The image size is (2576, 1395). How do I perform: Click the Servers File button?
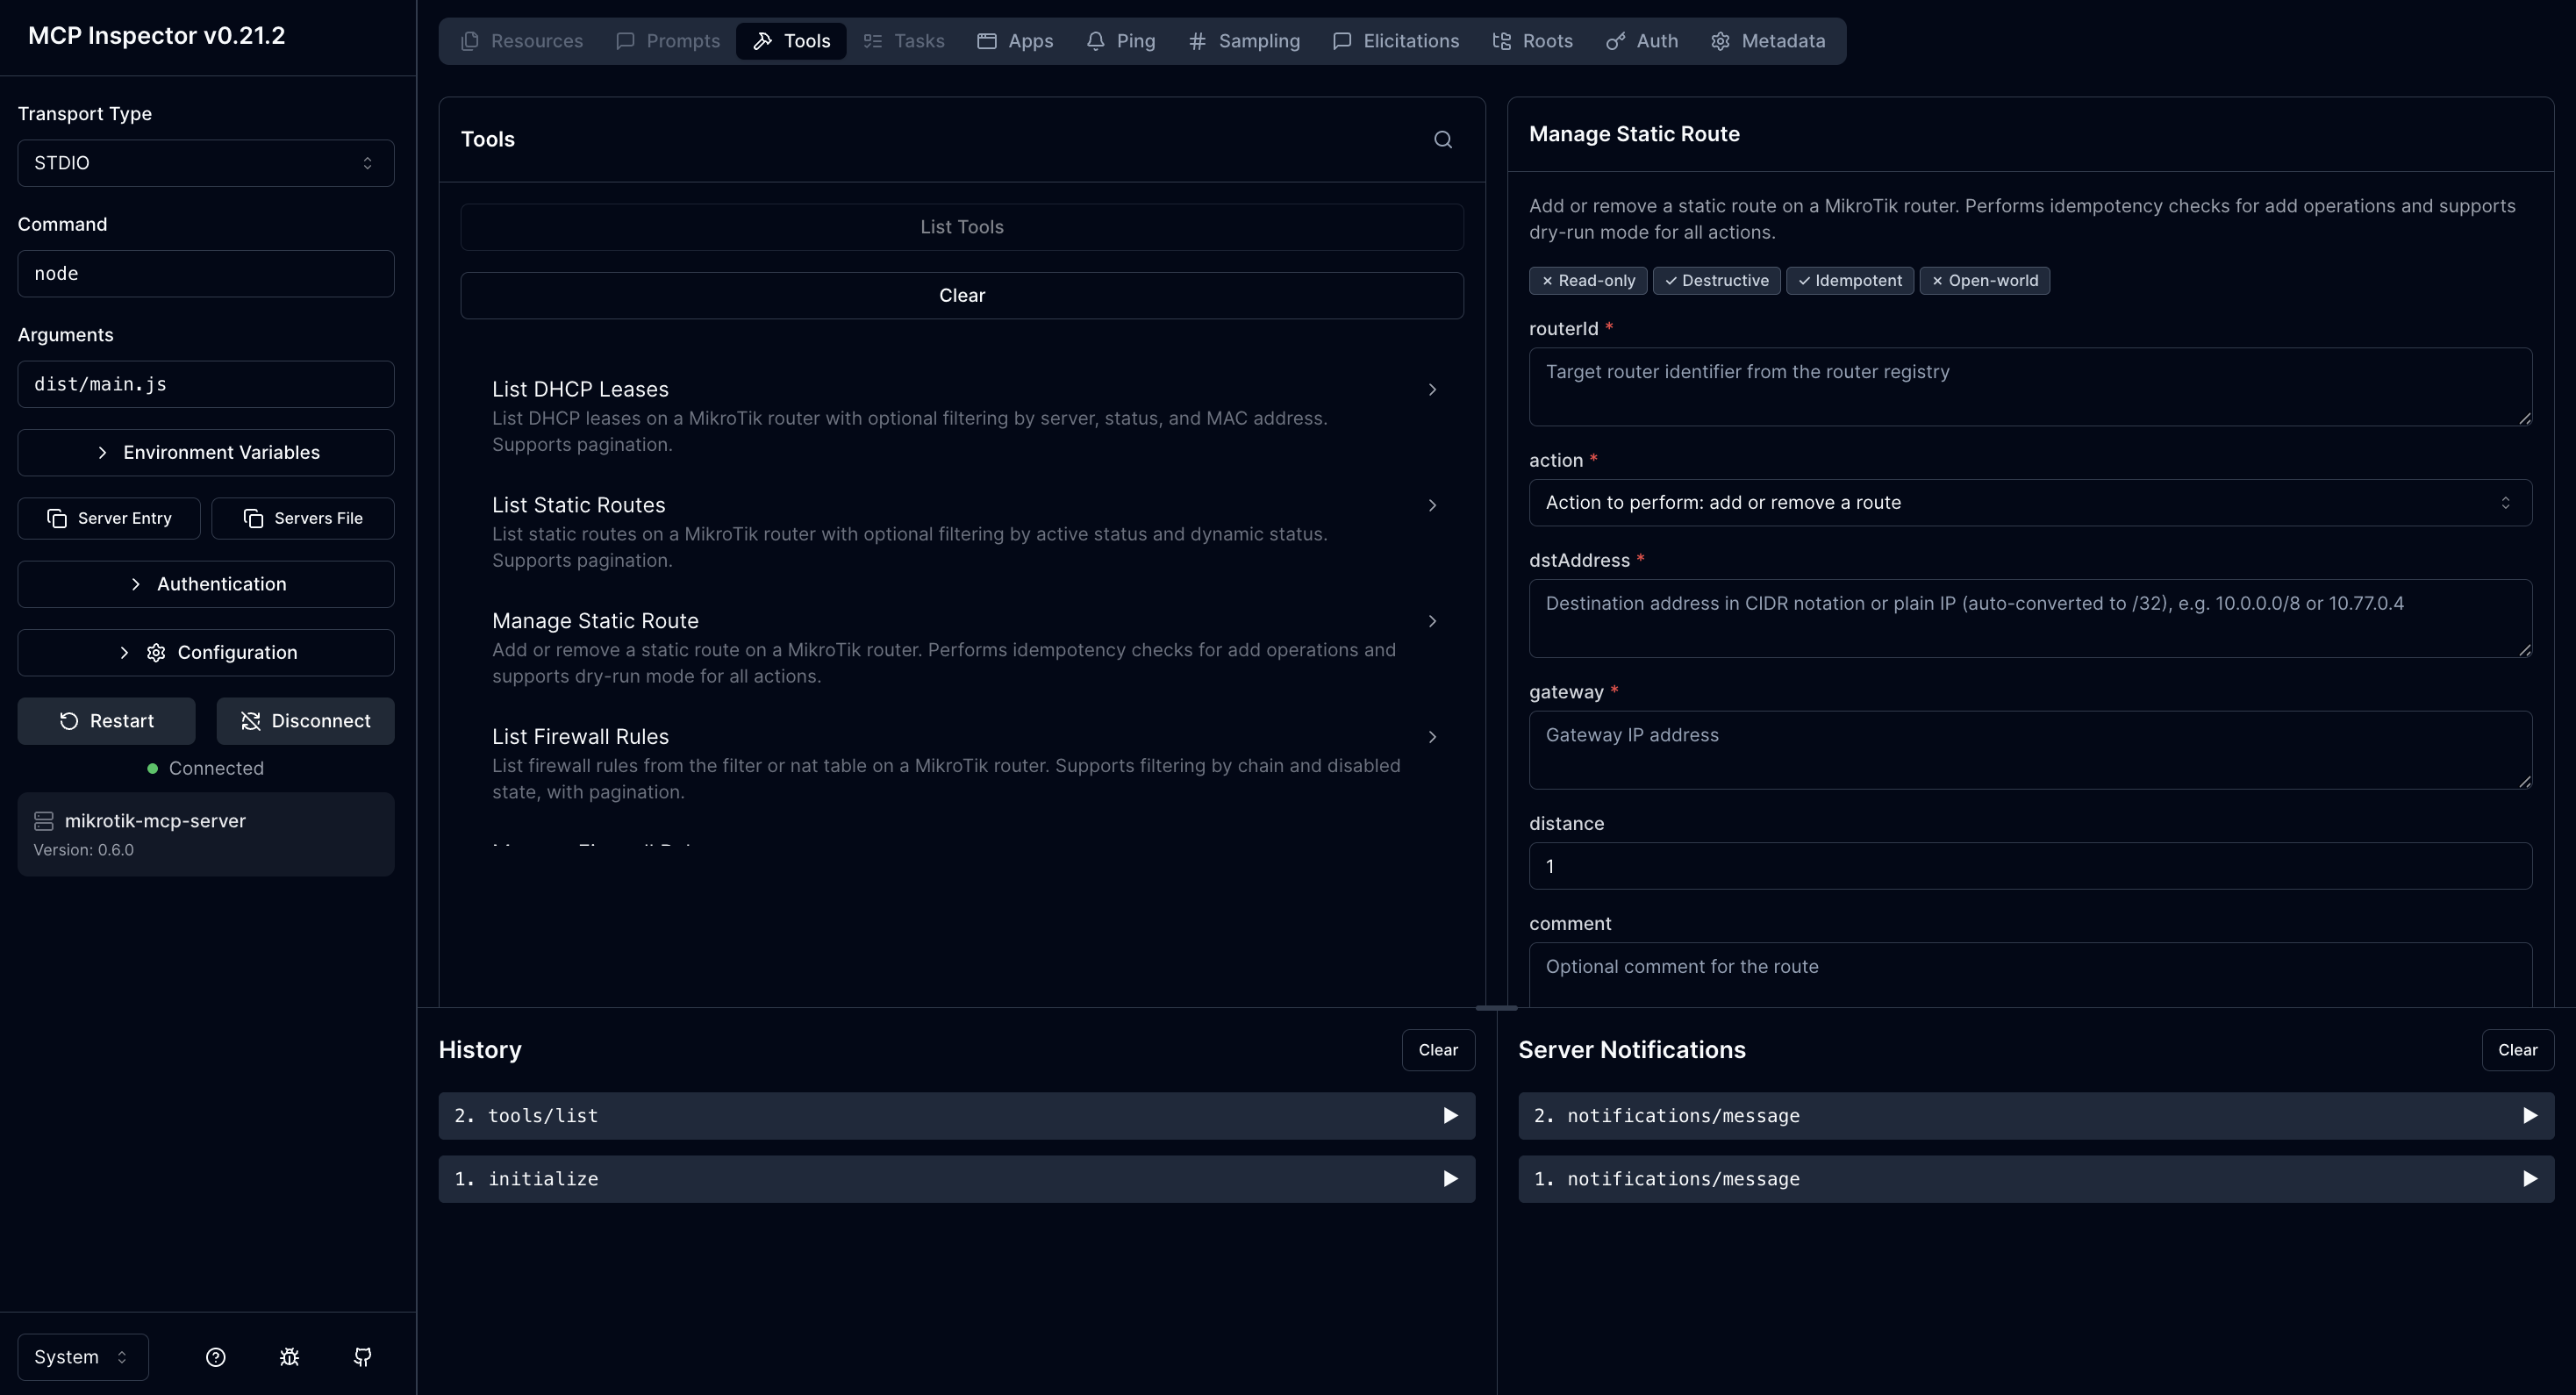pos(303,518)
